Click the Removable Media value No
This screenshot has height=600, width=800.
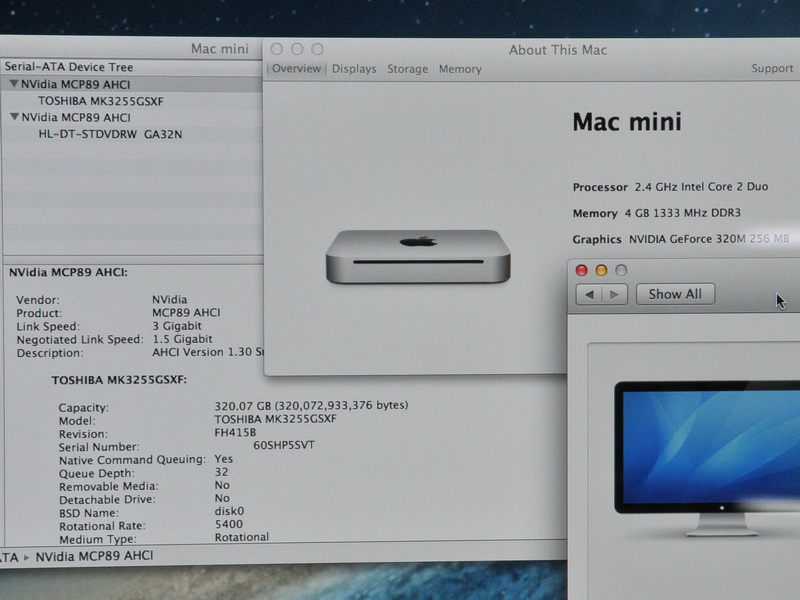click(222, 485)
